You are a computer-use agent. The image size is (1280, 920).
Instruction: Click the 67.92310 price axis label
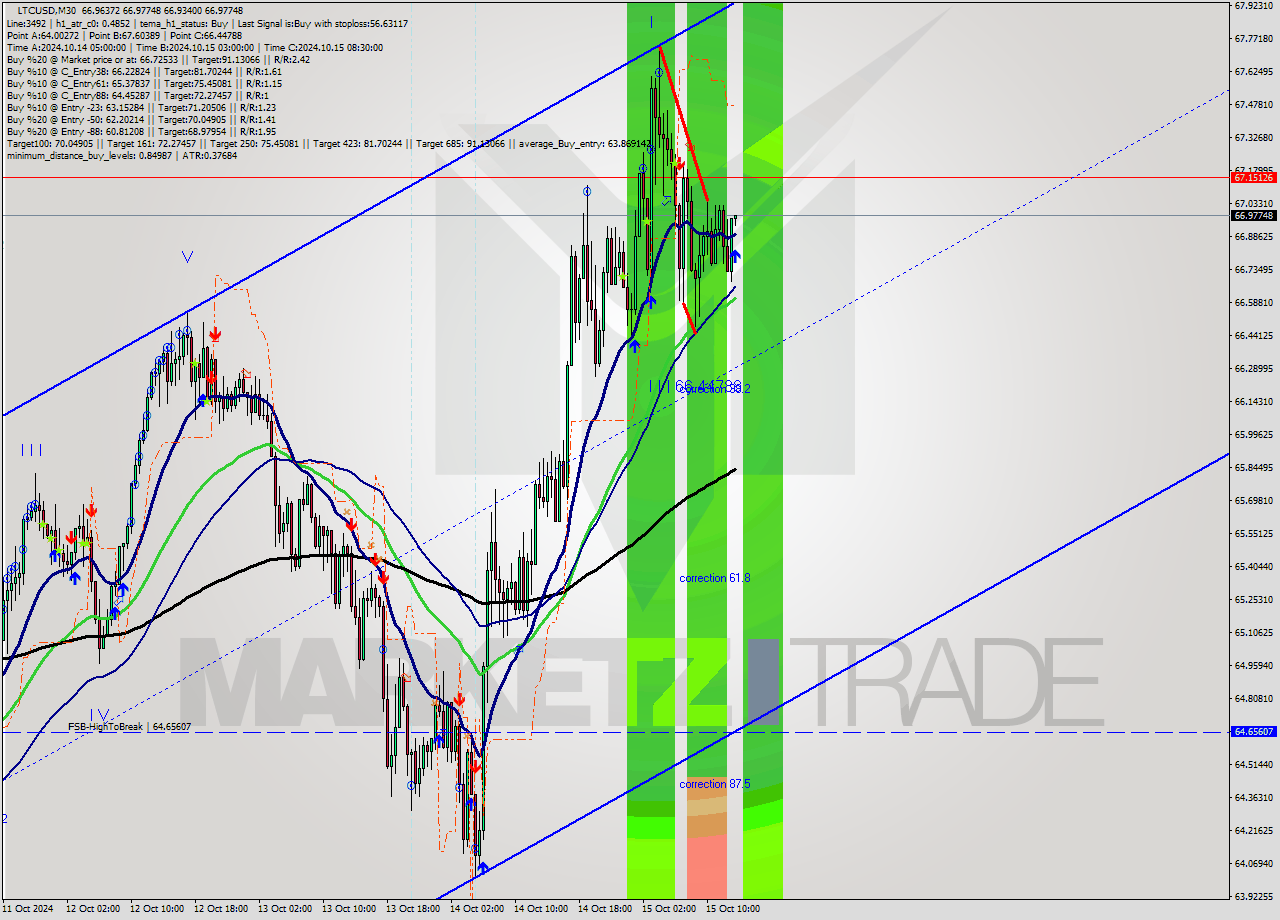pyautogui.click(x=1254, y=5)
